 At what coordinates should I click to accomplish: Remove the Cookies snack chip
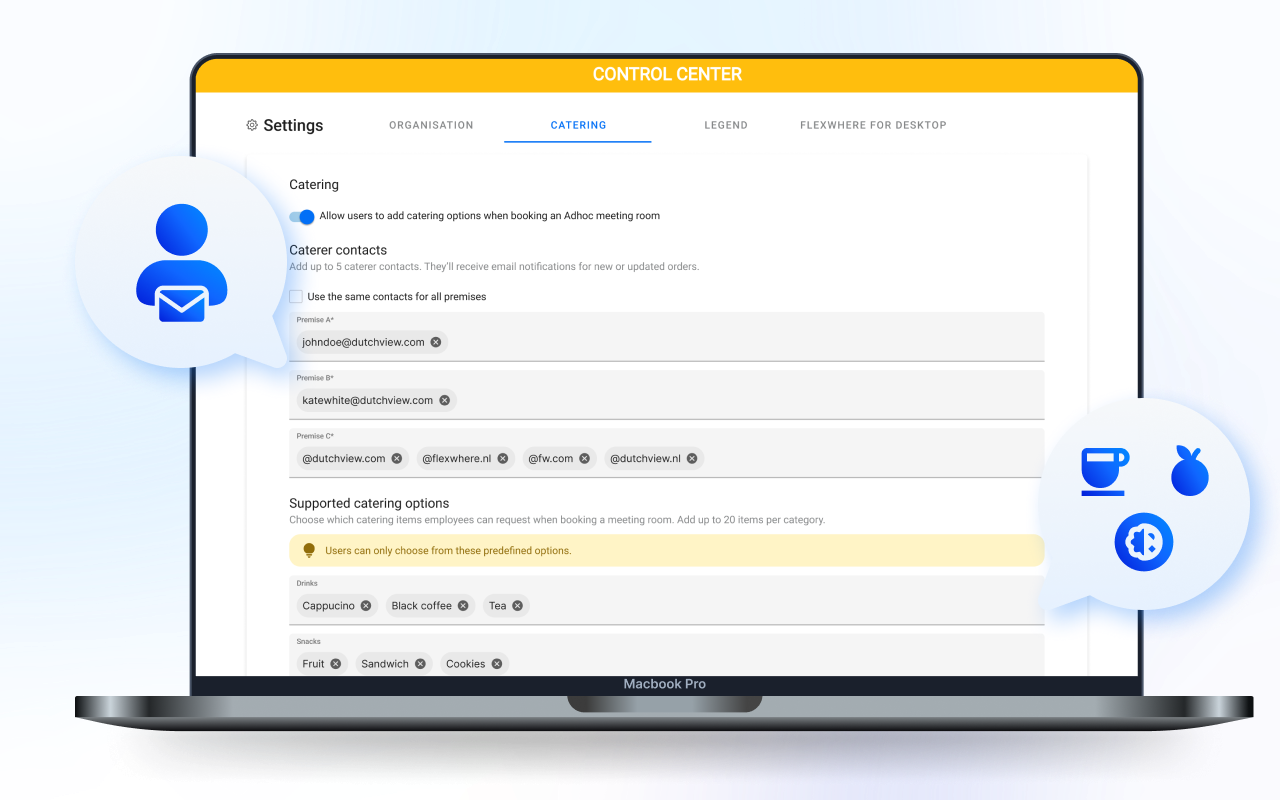pyautogui.click(x=497, y=664)
